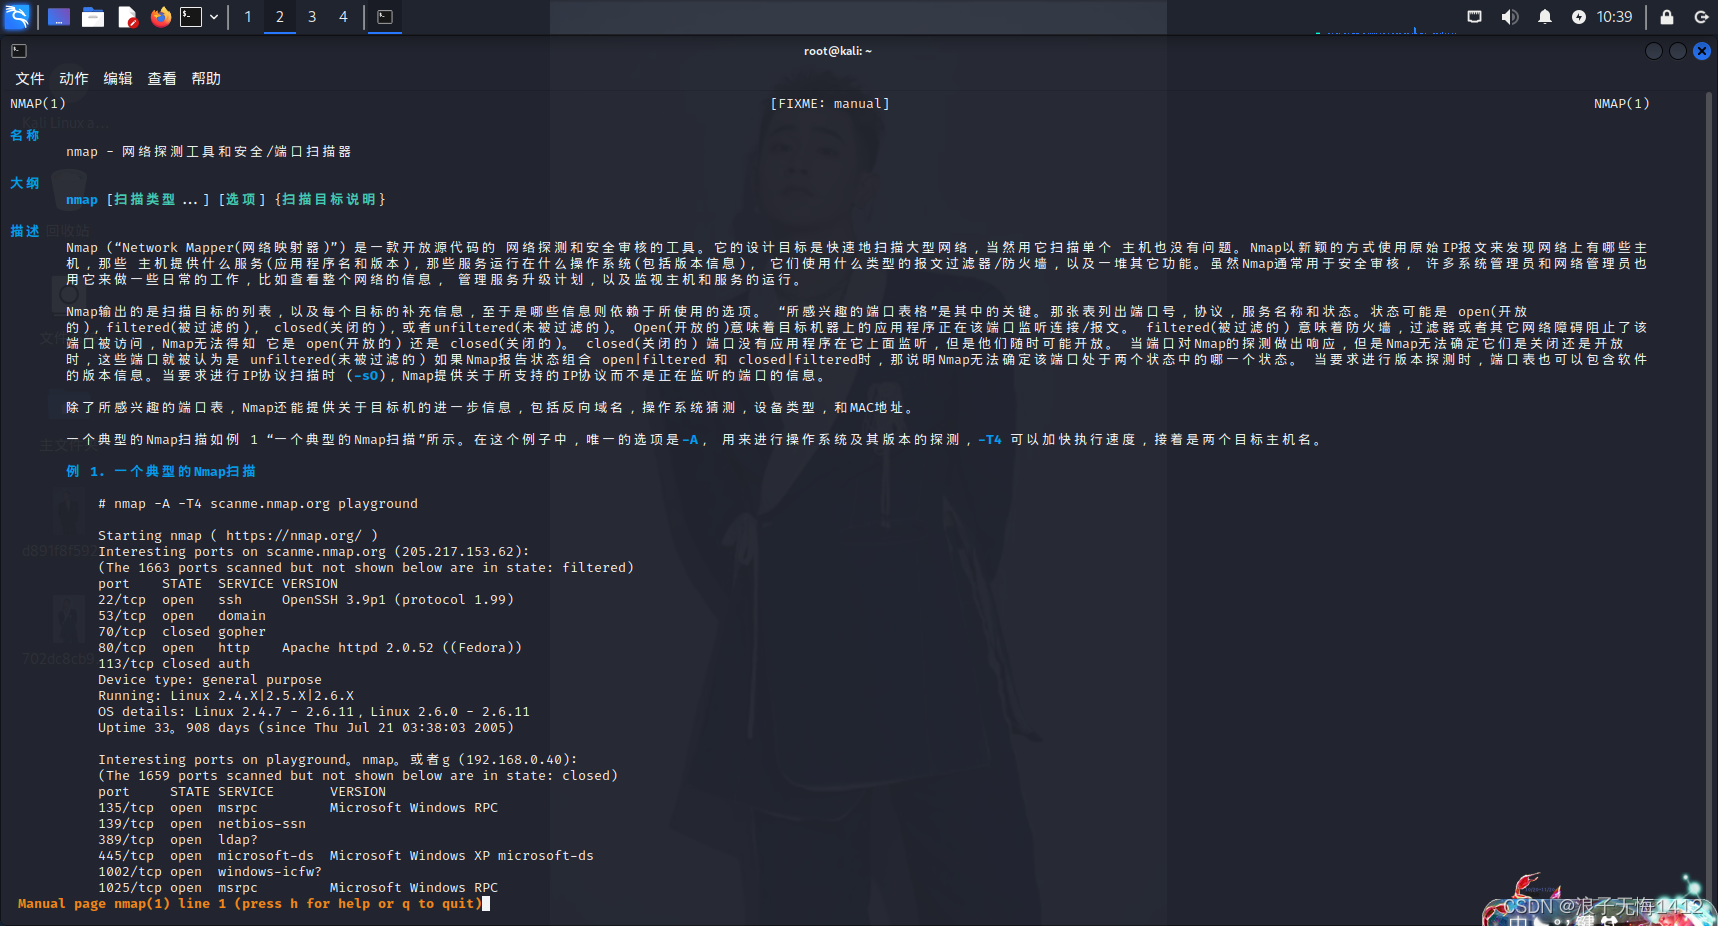Click the '139/tcp open netbios-ssn' row

(x=202, y=823)
